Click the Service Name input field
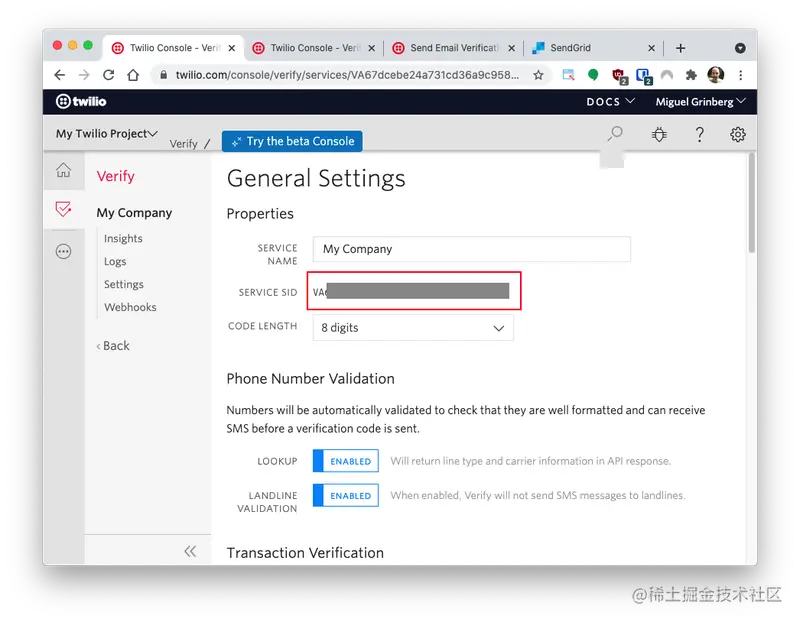Image resolution: width=800 pixels, height=622 pixels. 471,249
